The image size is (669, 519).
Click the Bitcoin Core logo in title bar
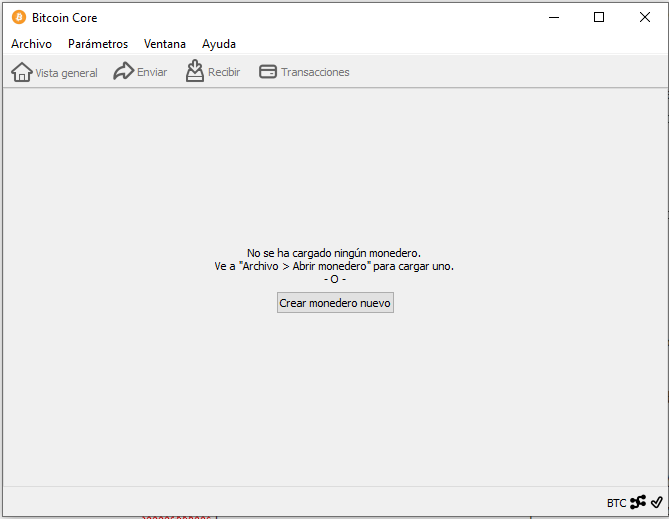pos(19,17)
